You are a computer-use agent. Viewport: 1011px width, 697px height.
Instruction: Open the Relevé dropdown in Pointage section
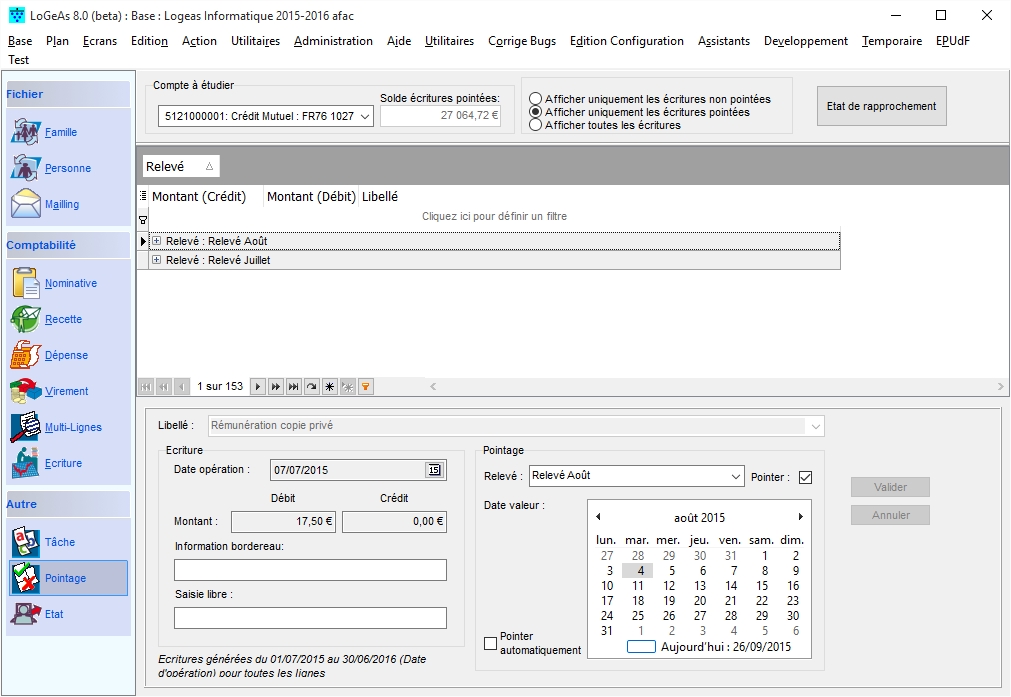coord(736,476)
